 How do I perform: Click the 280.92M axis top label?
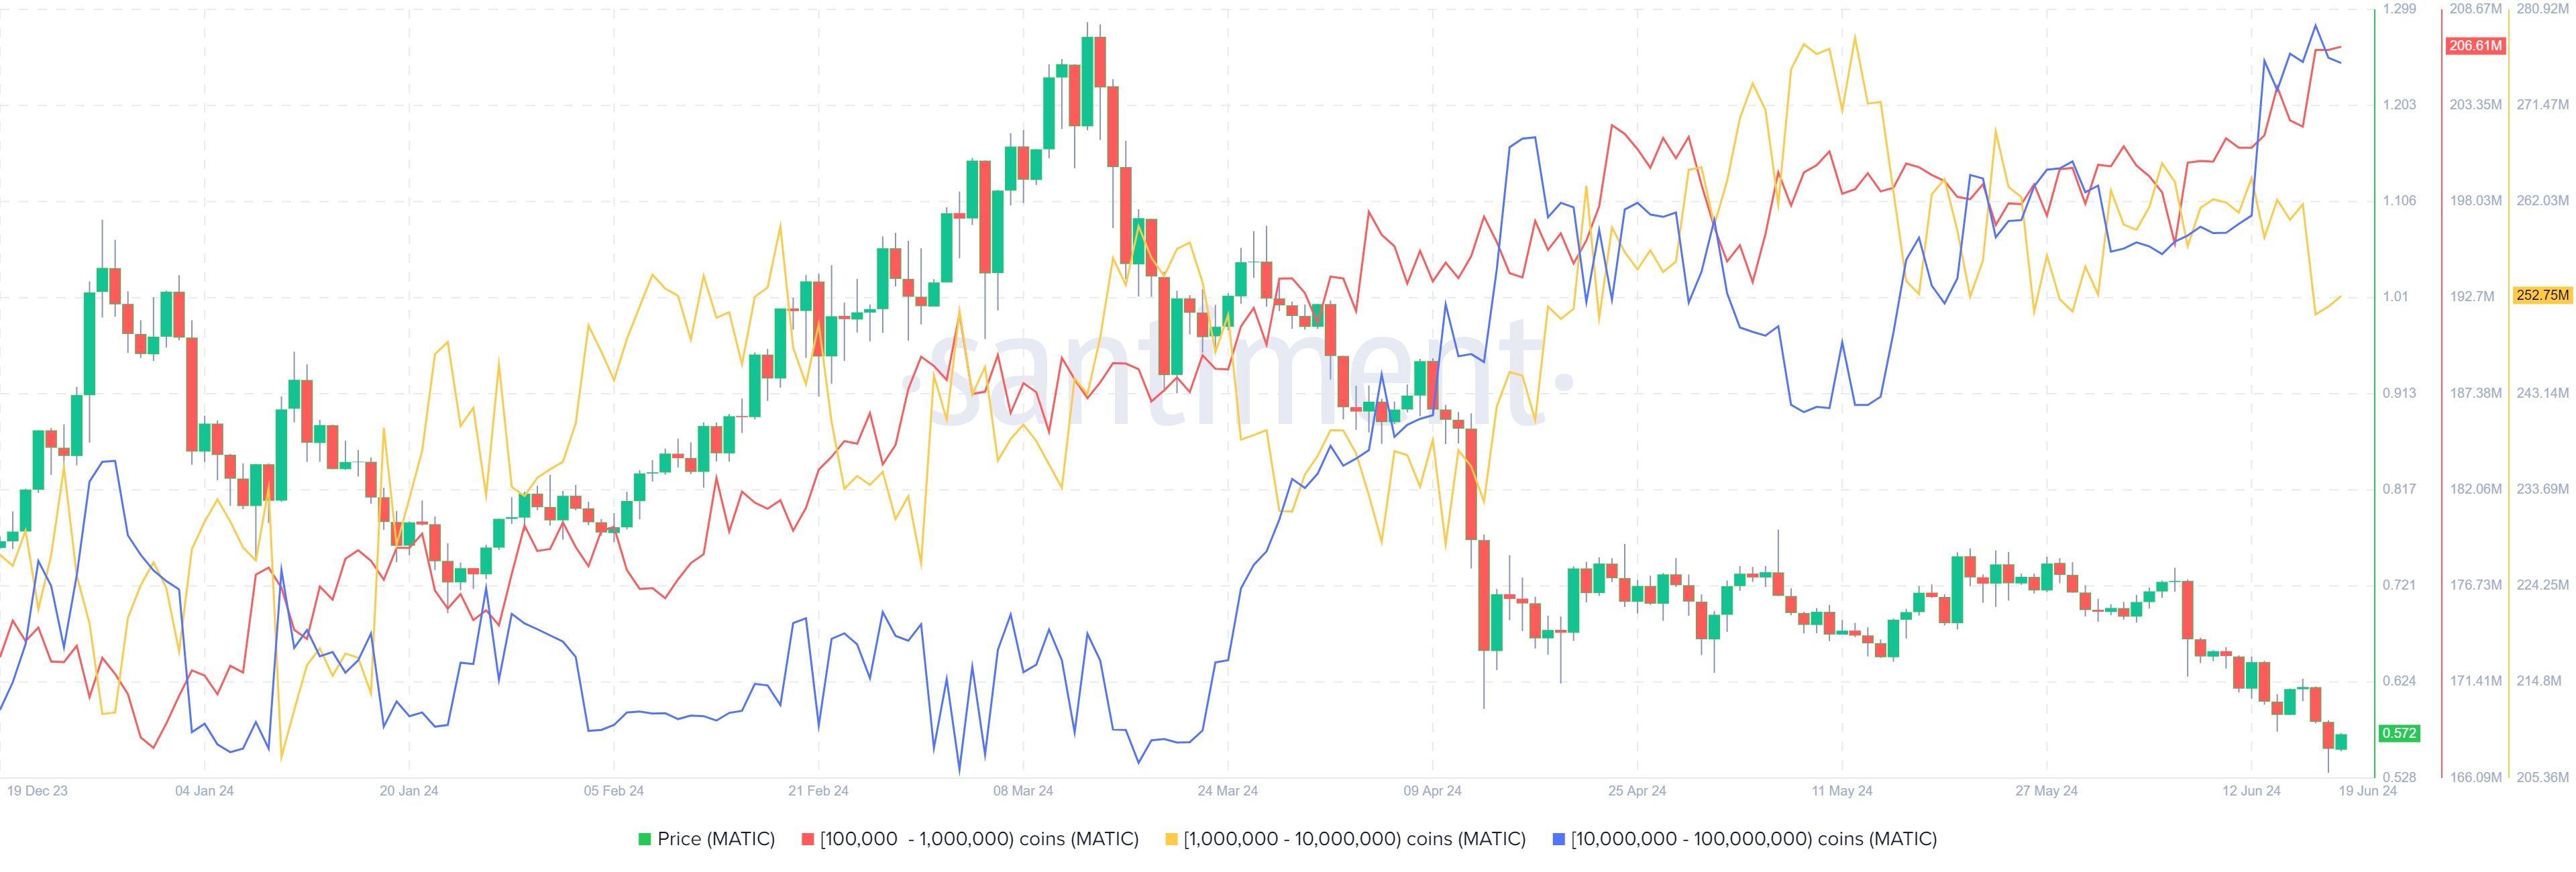[x=2542, y=9]
